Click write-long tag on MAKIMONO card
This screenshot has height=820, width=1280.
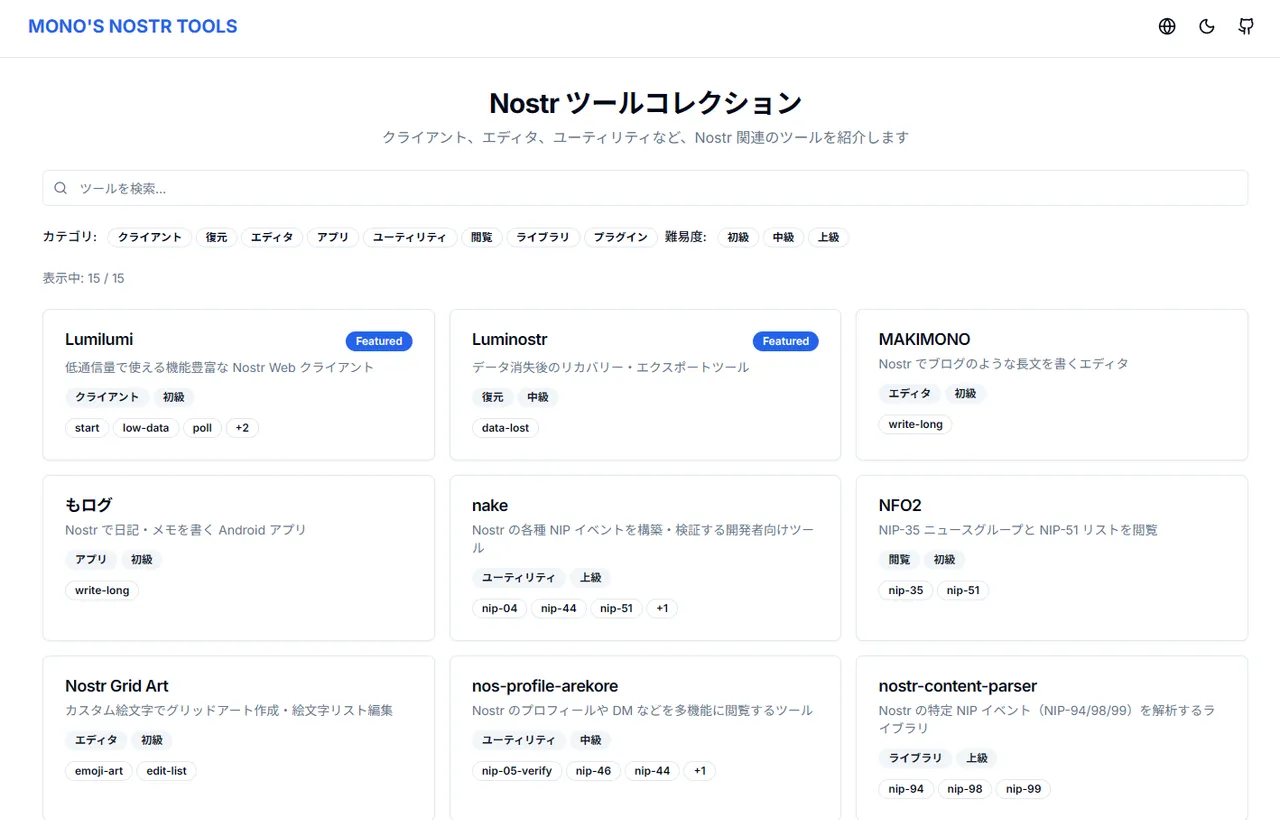point(916,424)
